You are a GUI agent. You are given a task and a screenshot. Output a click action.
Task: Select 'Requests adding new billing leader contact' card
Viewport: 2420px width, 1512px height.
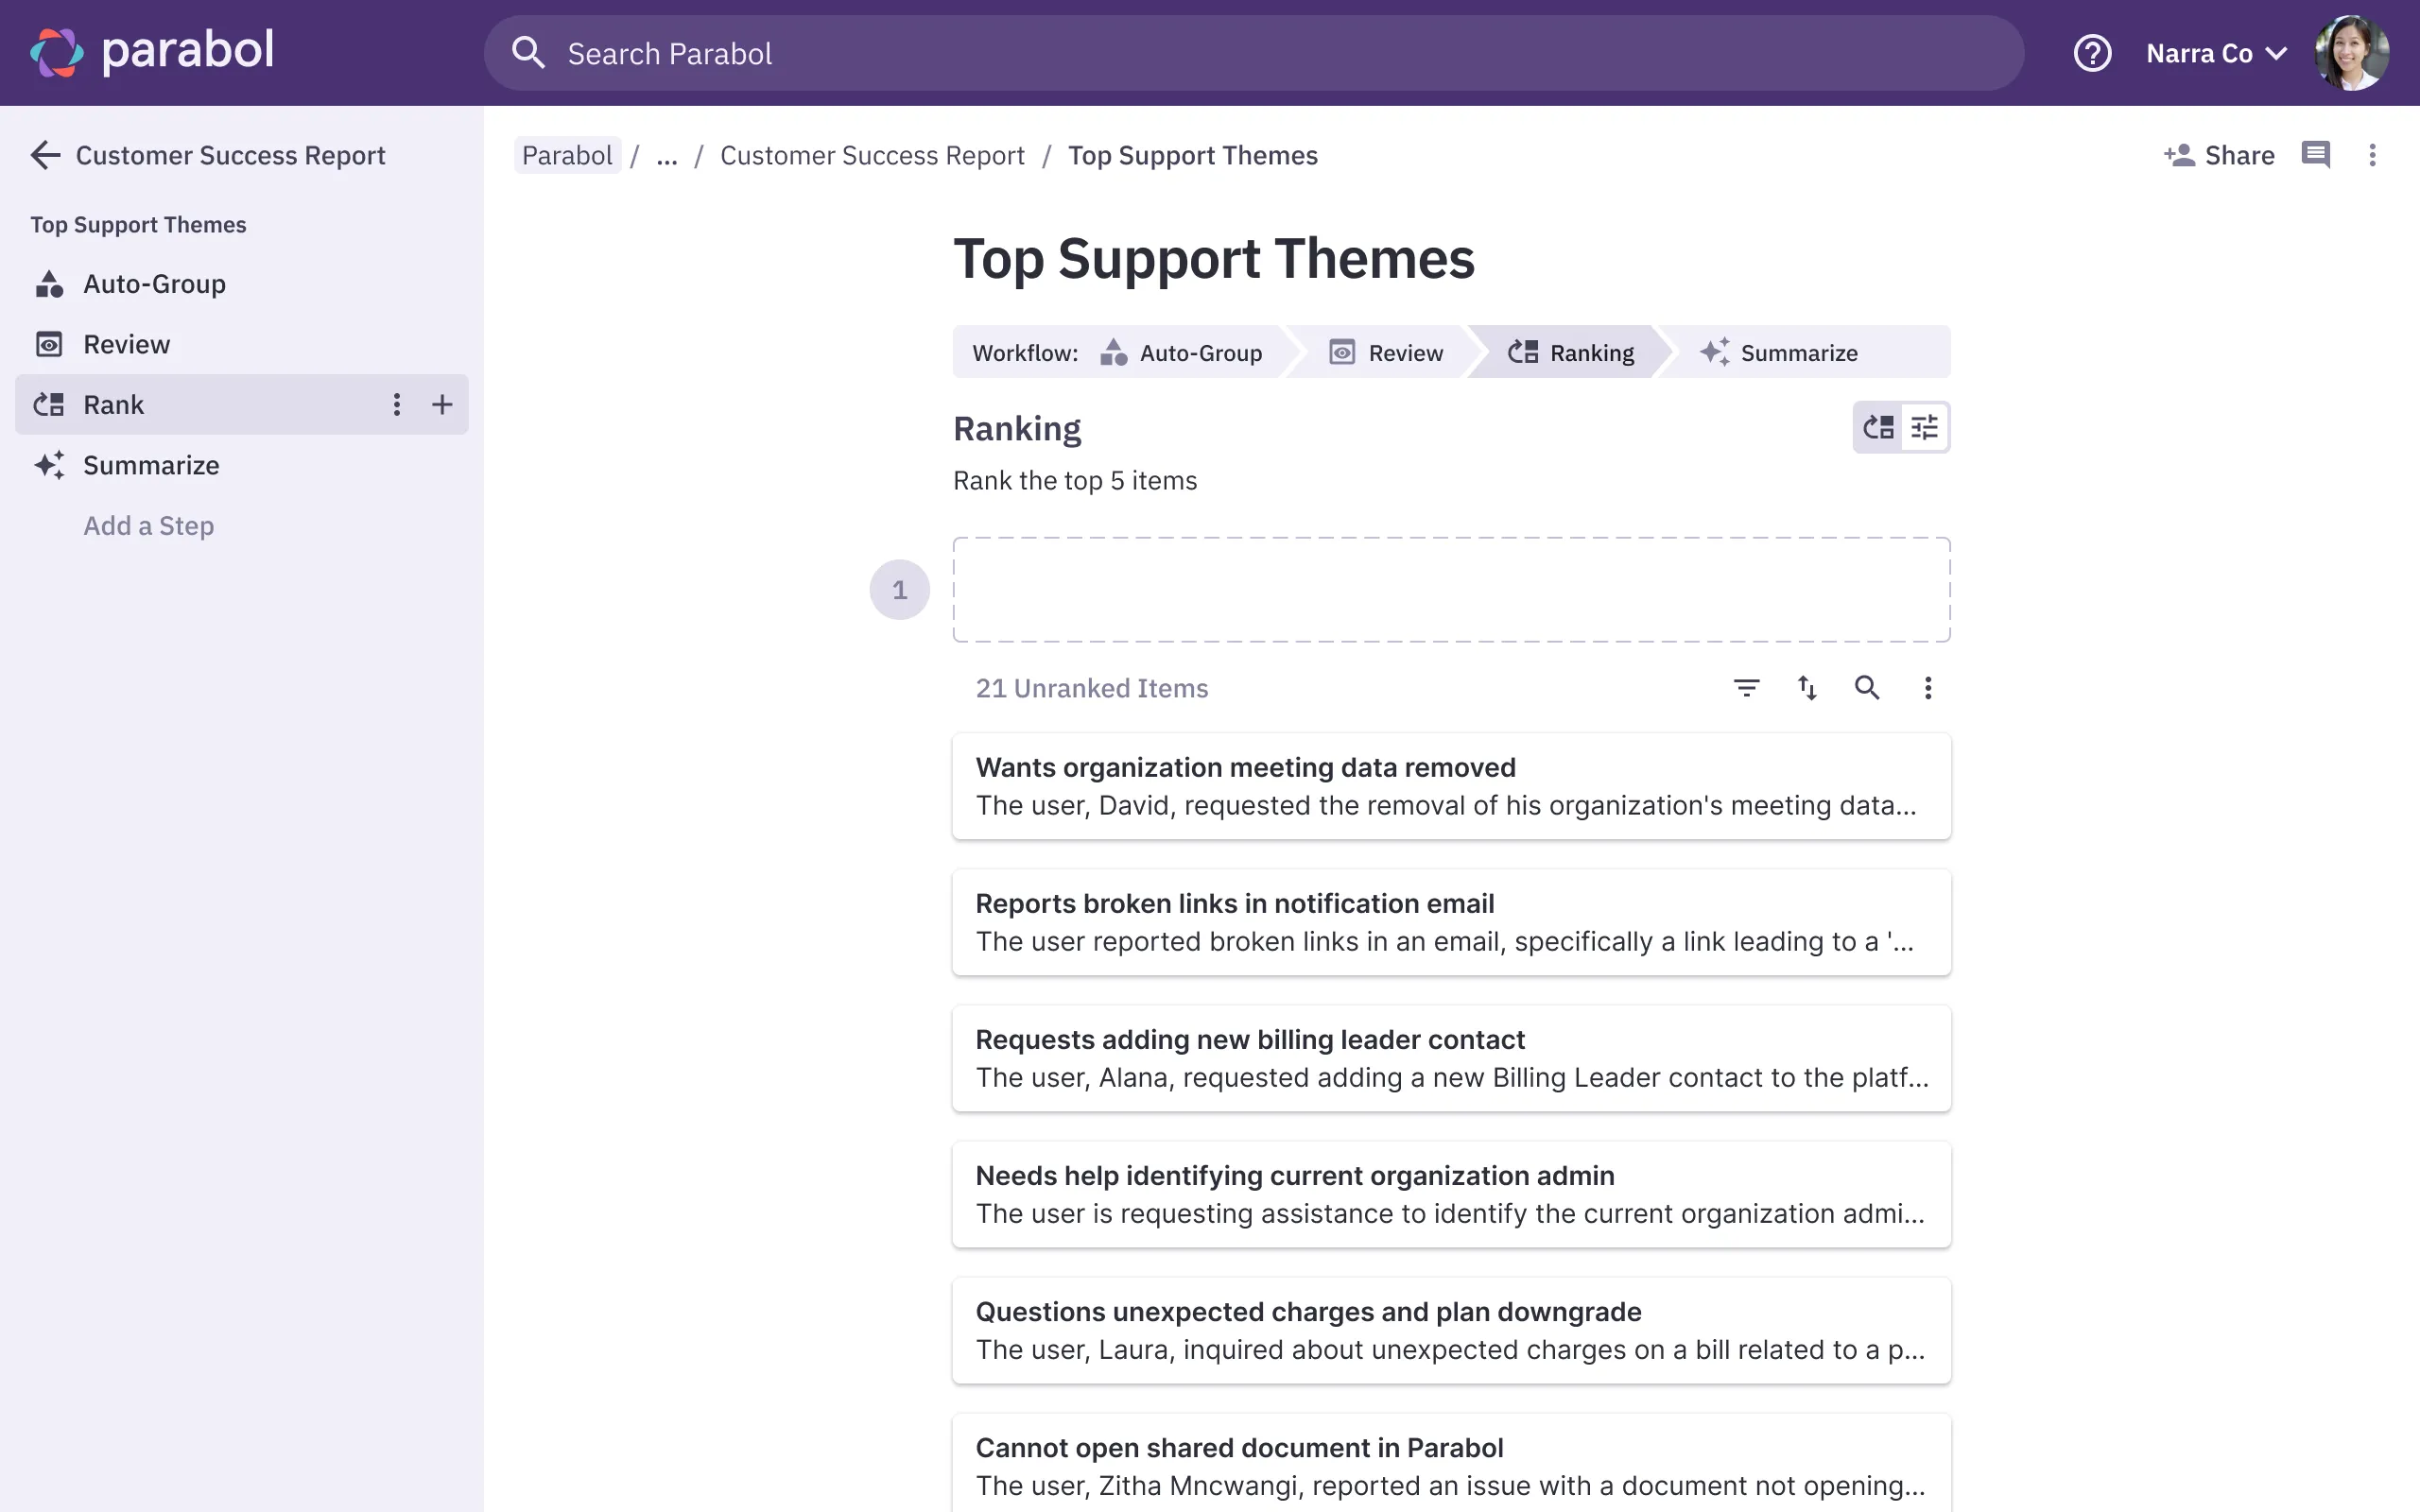tap(1451, 1058)
